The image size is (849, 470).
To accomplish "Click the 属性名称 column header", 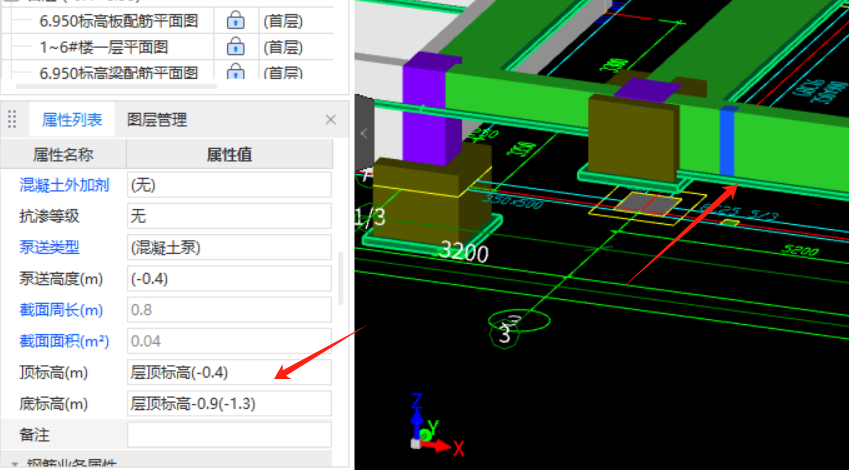I will click(x=63, y=155).
